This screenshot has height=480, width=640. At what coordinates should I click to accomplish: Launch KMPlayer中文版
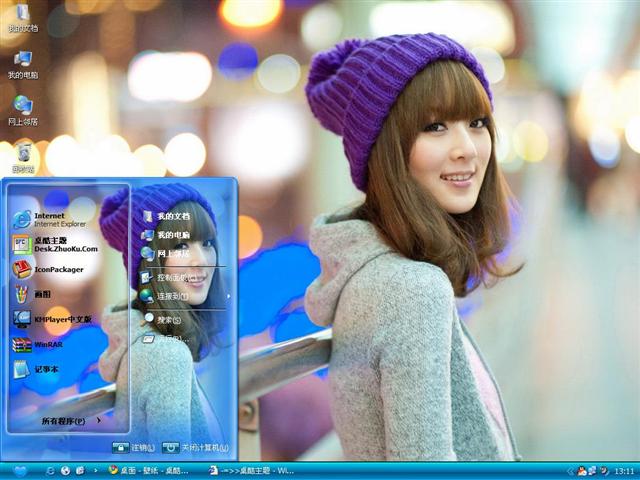point(52,319)
